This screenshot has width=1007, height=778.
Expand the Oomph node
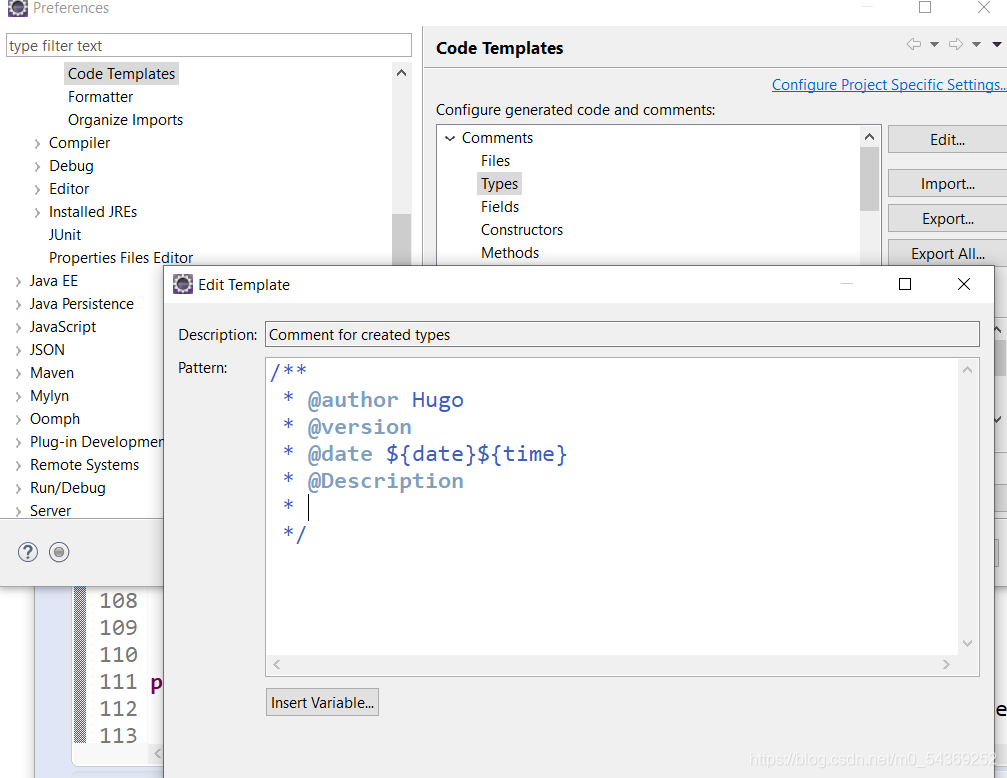18,420
